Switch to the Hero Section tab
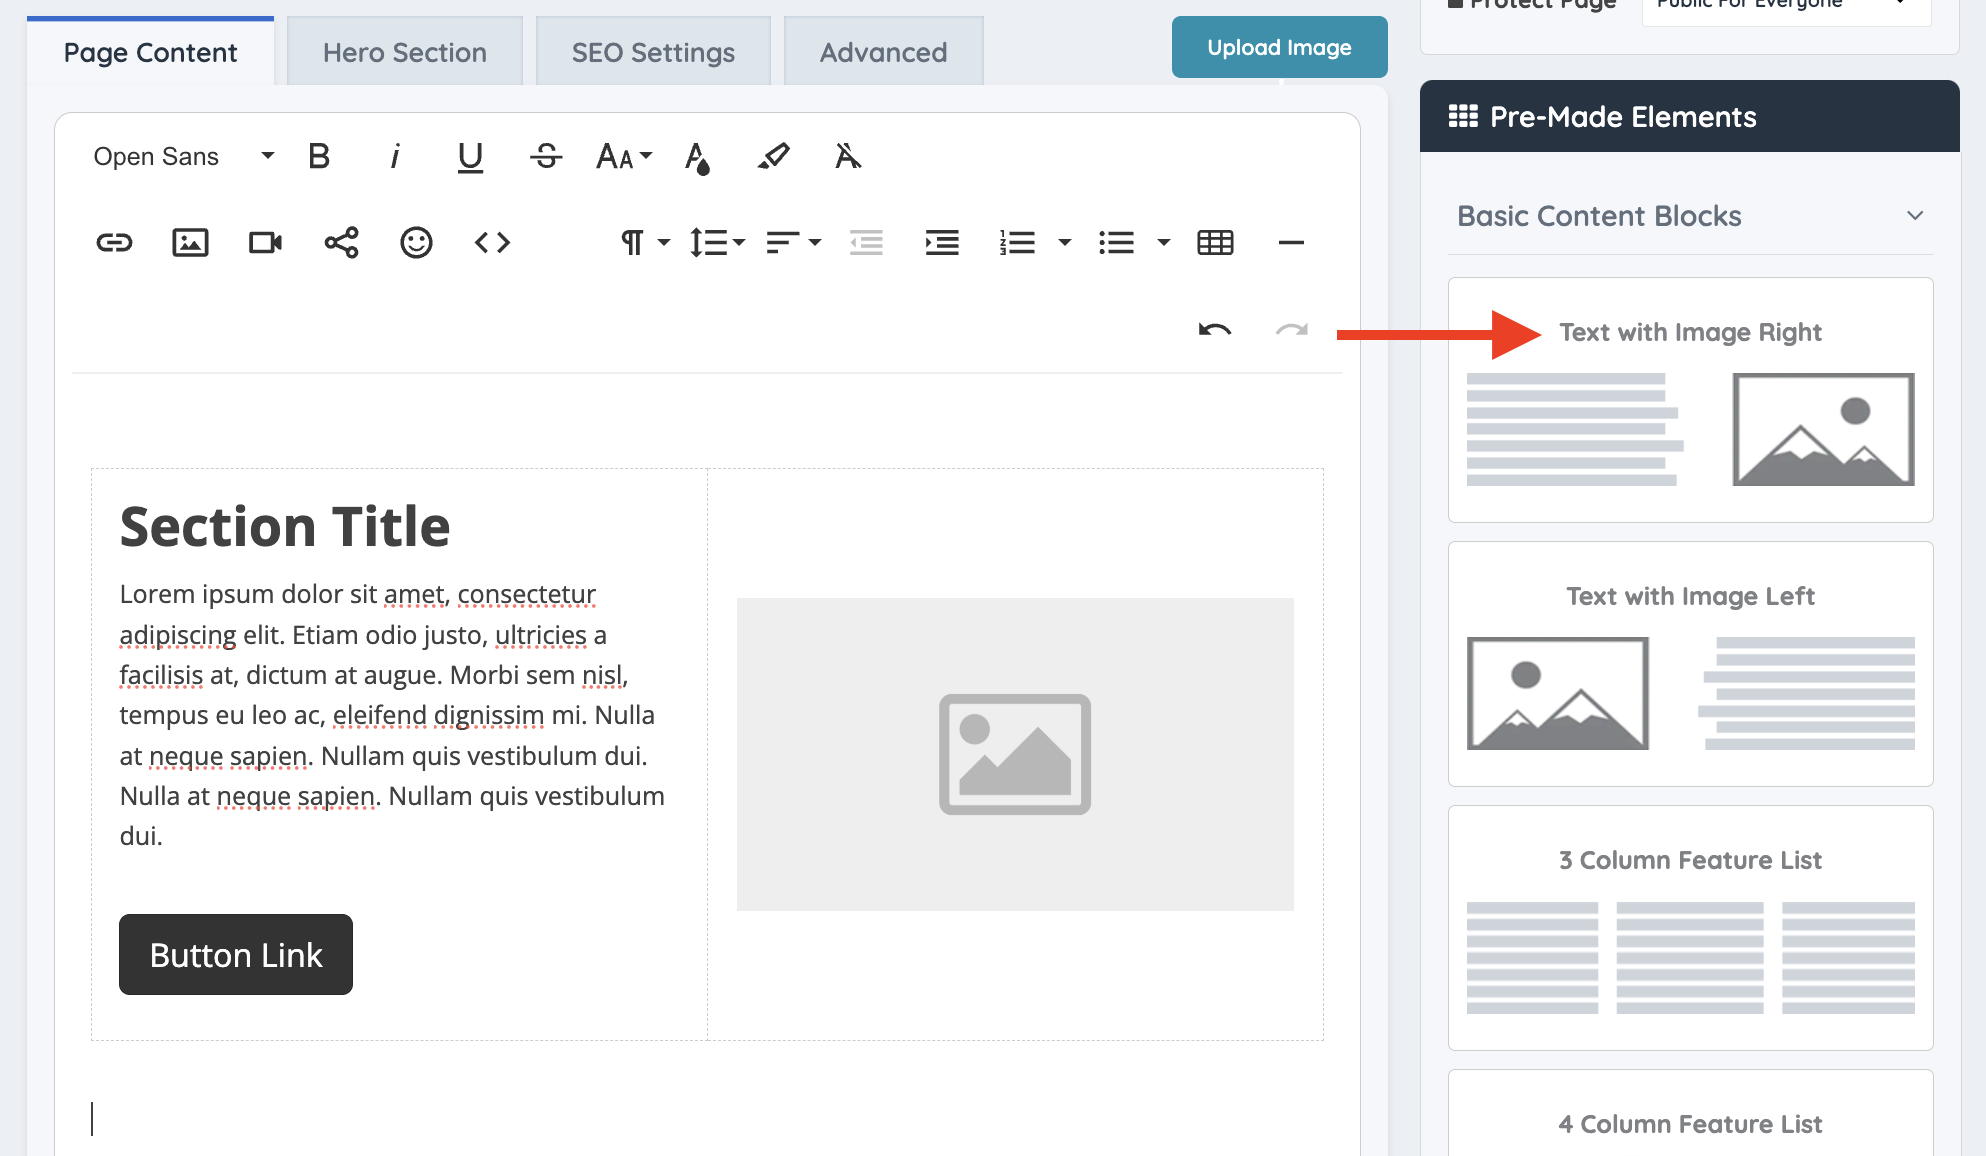Image resolution: width=1986 pixels, height=1156 pixels. [x=405, y=52]
